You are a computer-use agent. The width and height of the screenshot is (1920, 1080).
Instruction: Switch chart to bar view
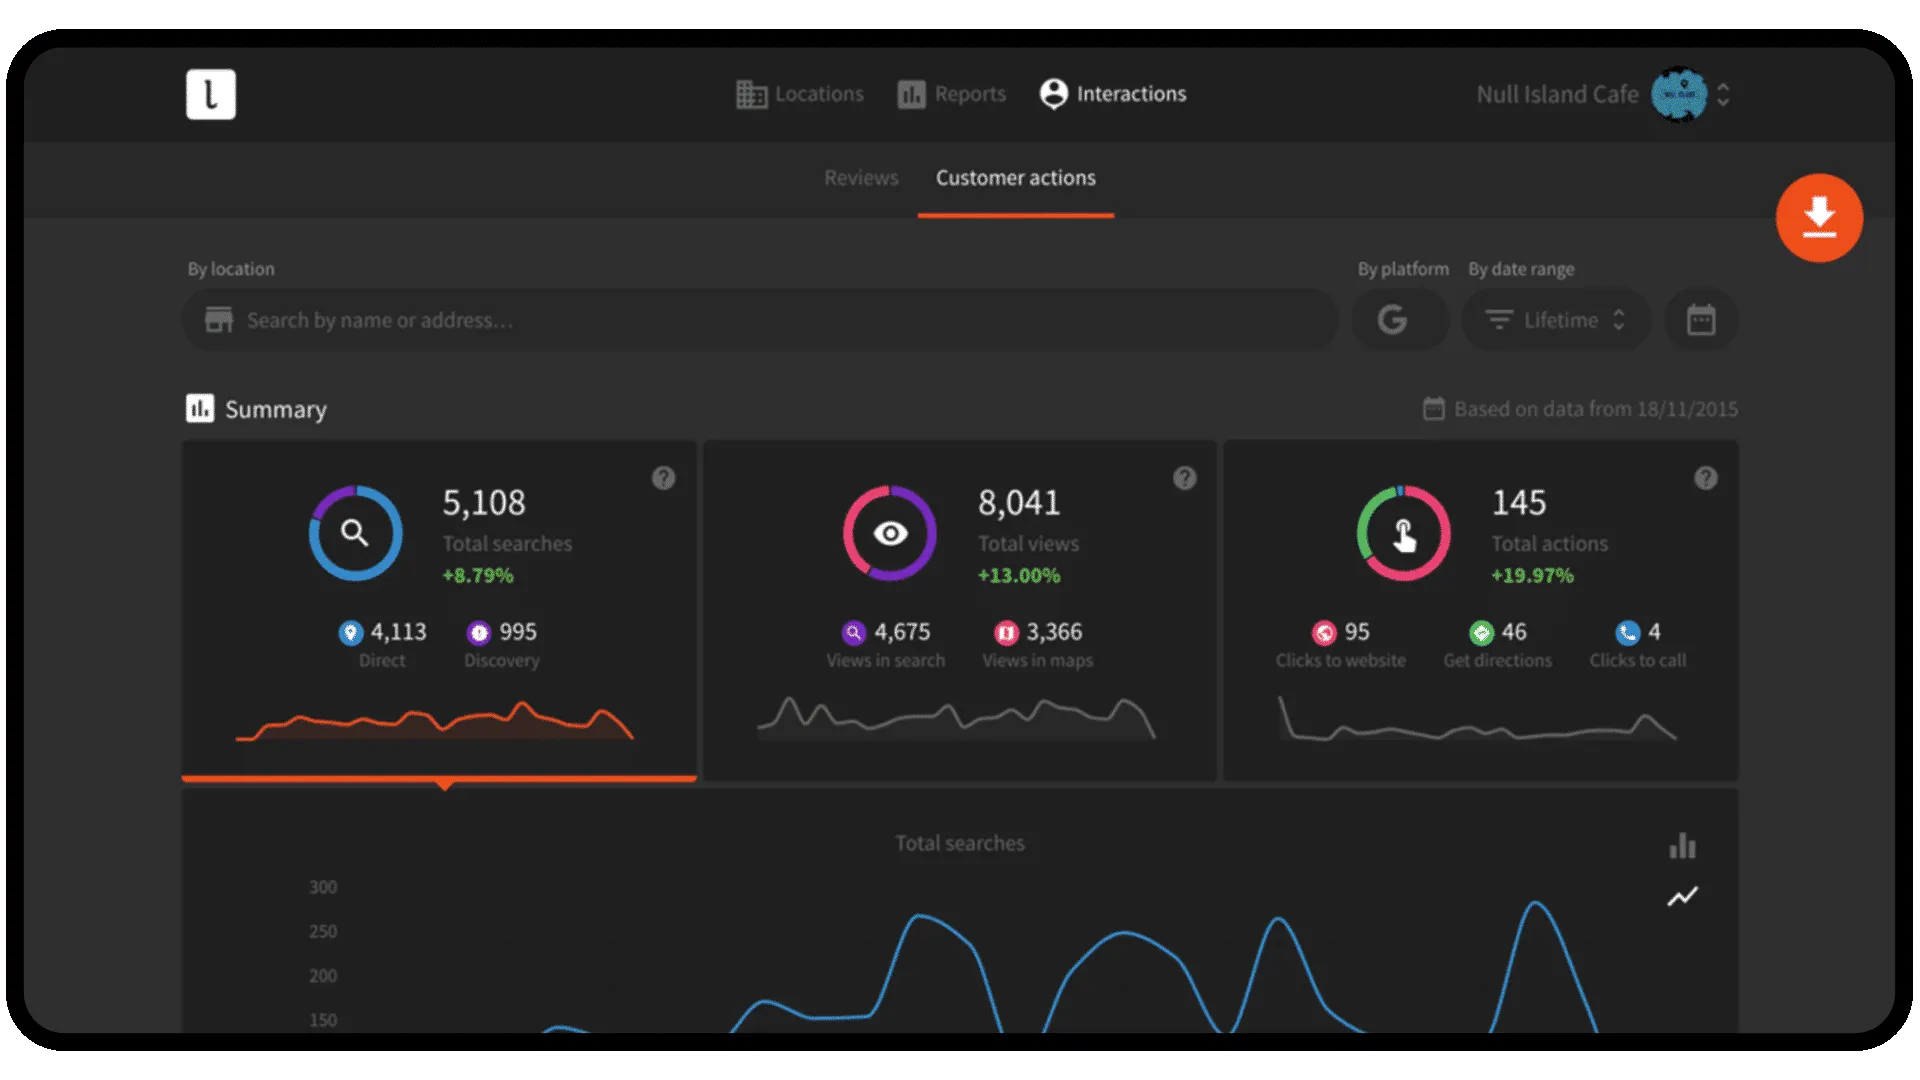[x=1682, y=846]
